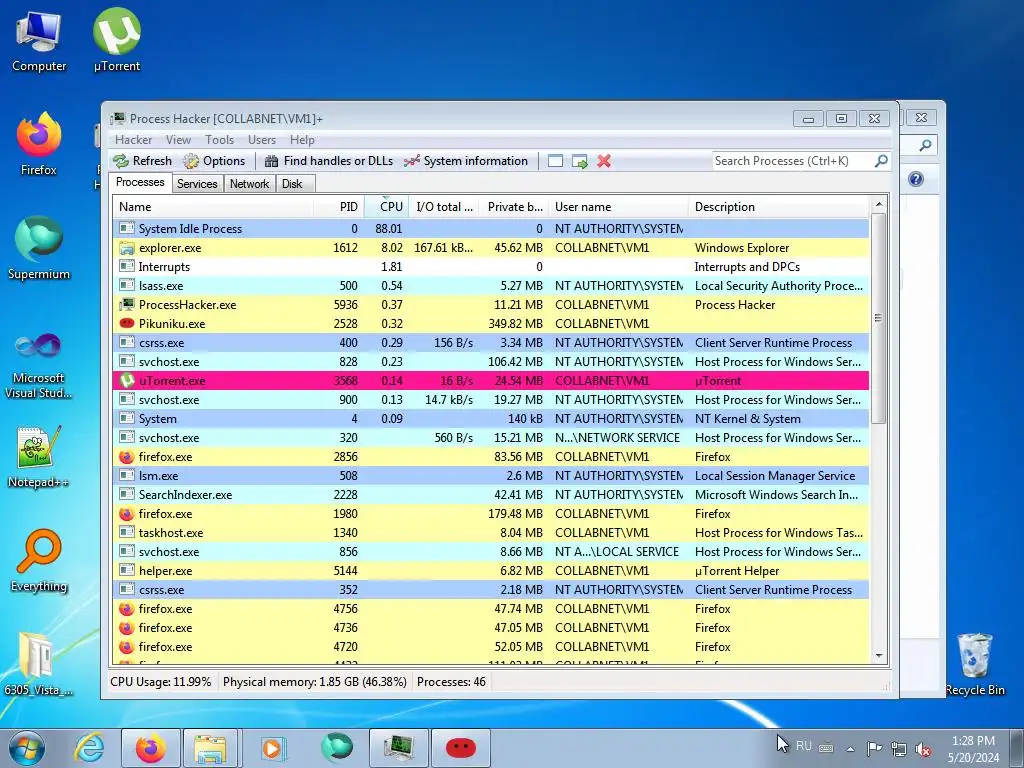Viewport: 1024px width, 768px height.
Task: Open the Supermium desktop icon
Action: coord(39,249)
